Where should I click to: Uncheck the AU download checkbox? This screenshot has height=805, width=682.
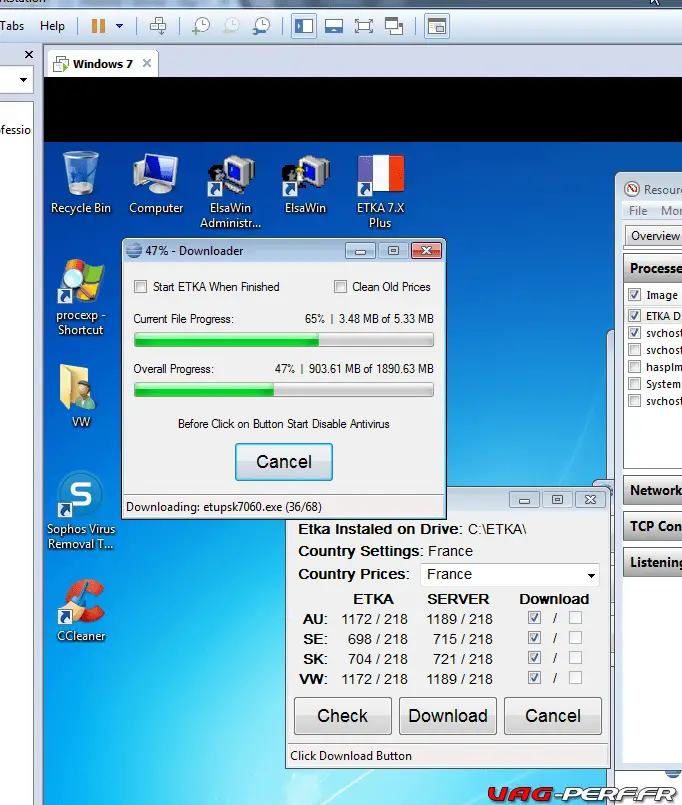534,618
